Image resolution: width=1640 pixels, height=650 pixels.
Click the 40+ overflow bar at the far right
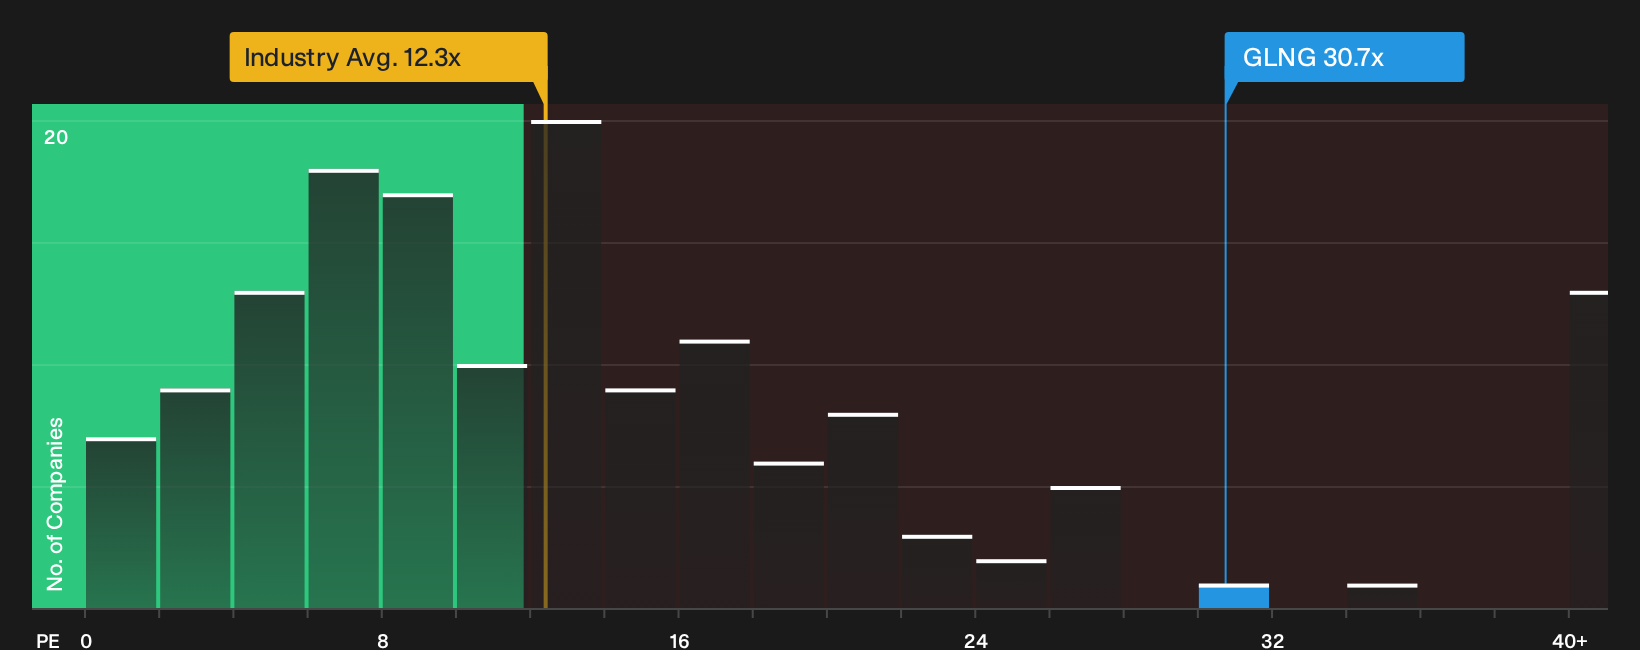(x=1589, y=450)
